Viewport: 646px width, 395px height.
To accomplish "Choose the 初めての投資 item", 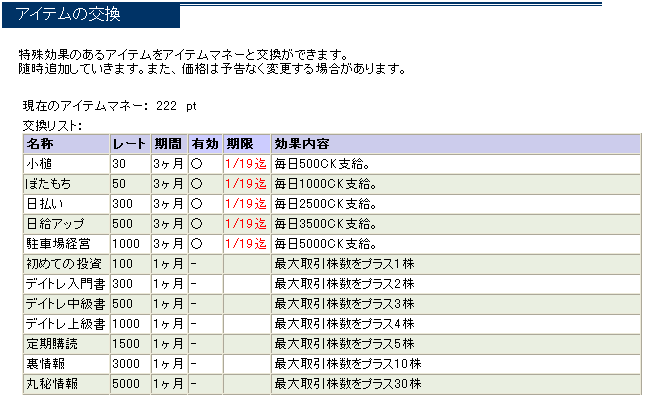I will point(64,264).
